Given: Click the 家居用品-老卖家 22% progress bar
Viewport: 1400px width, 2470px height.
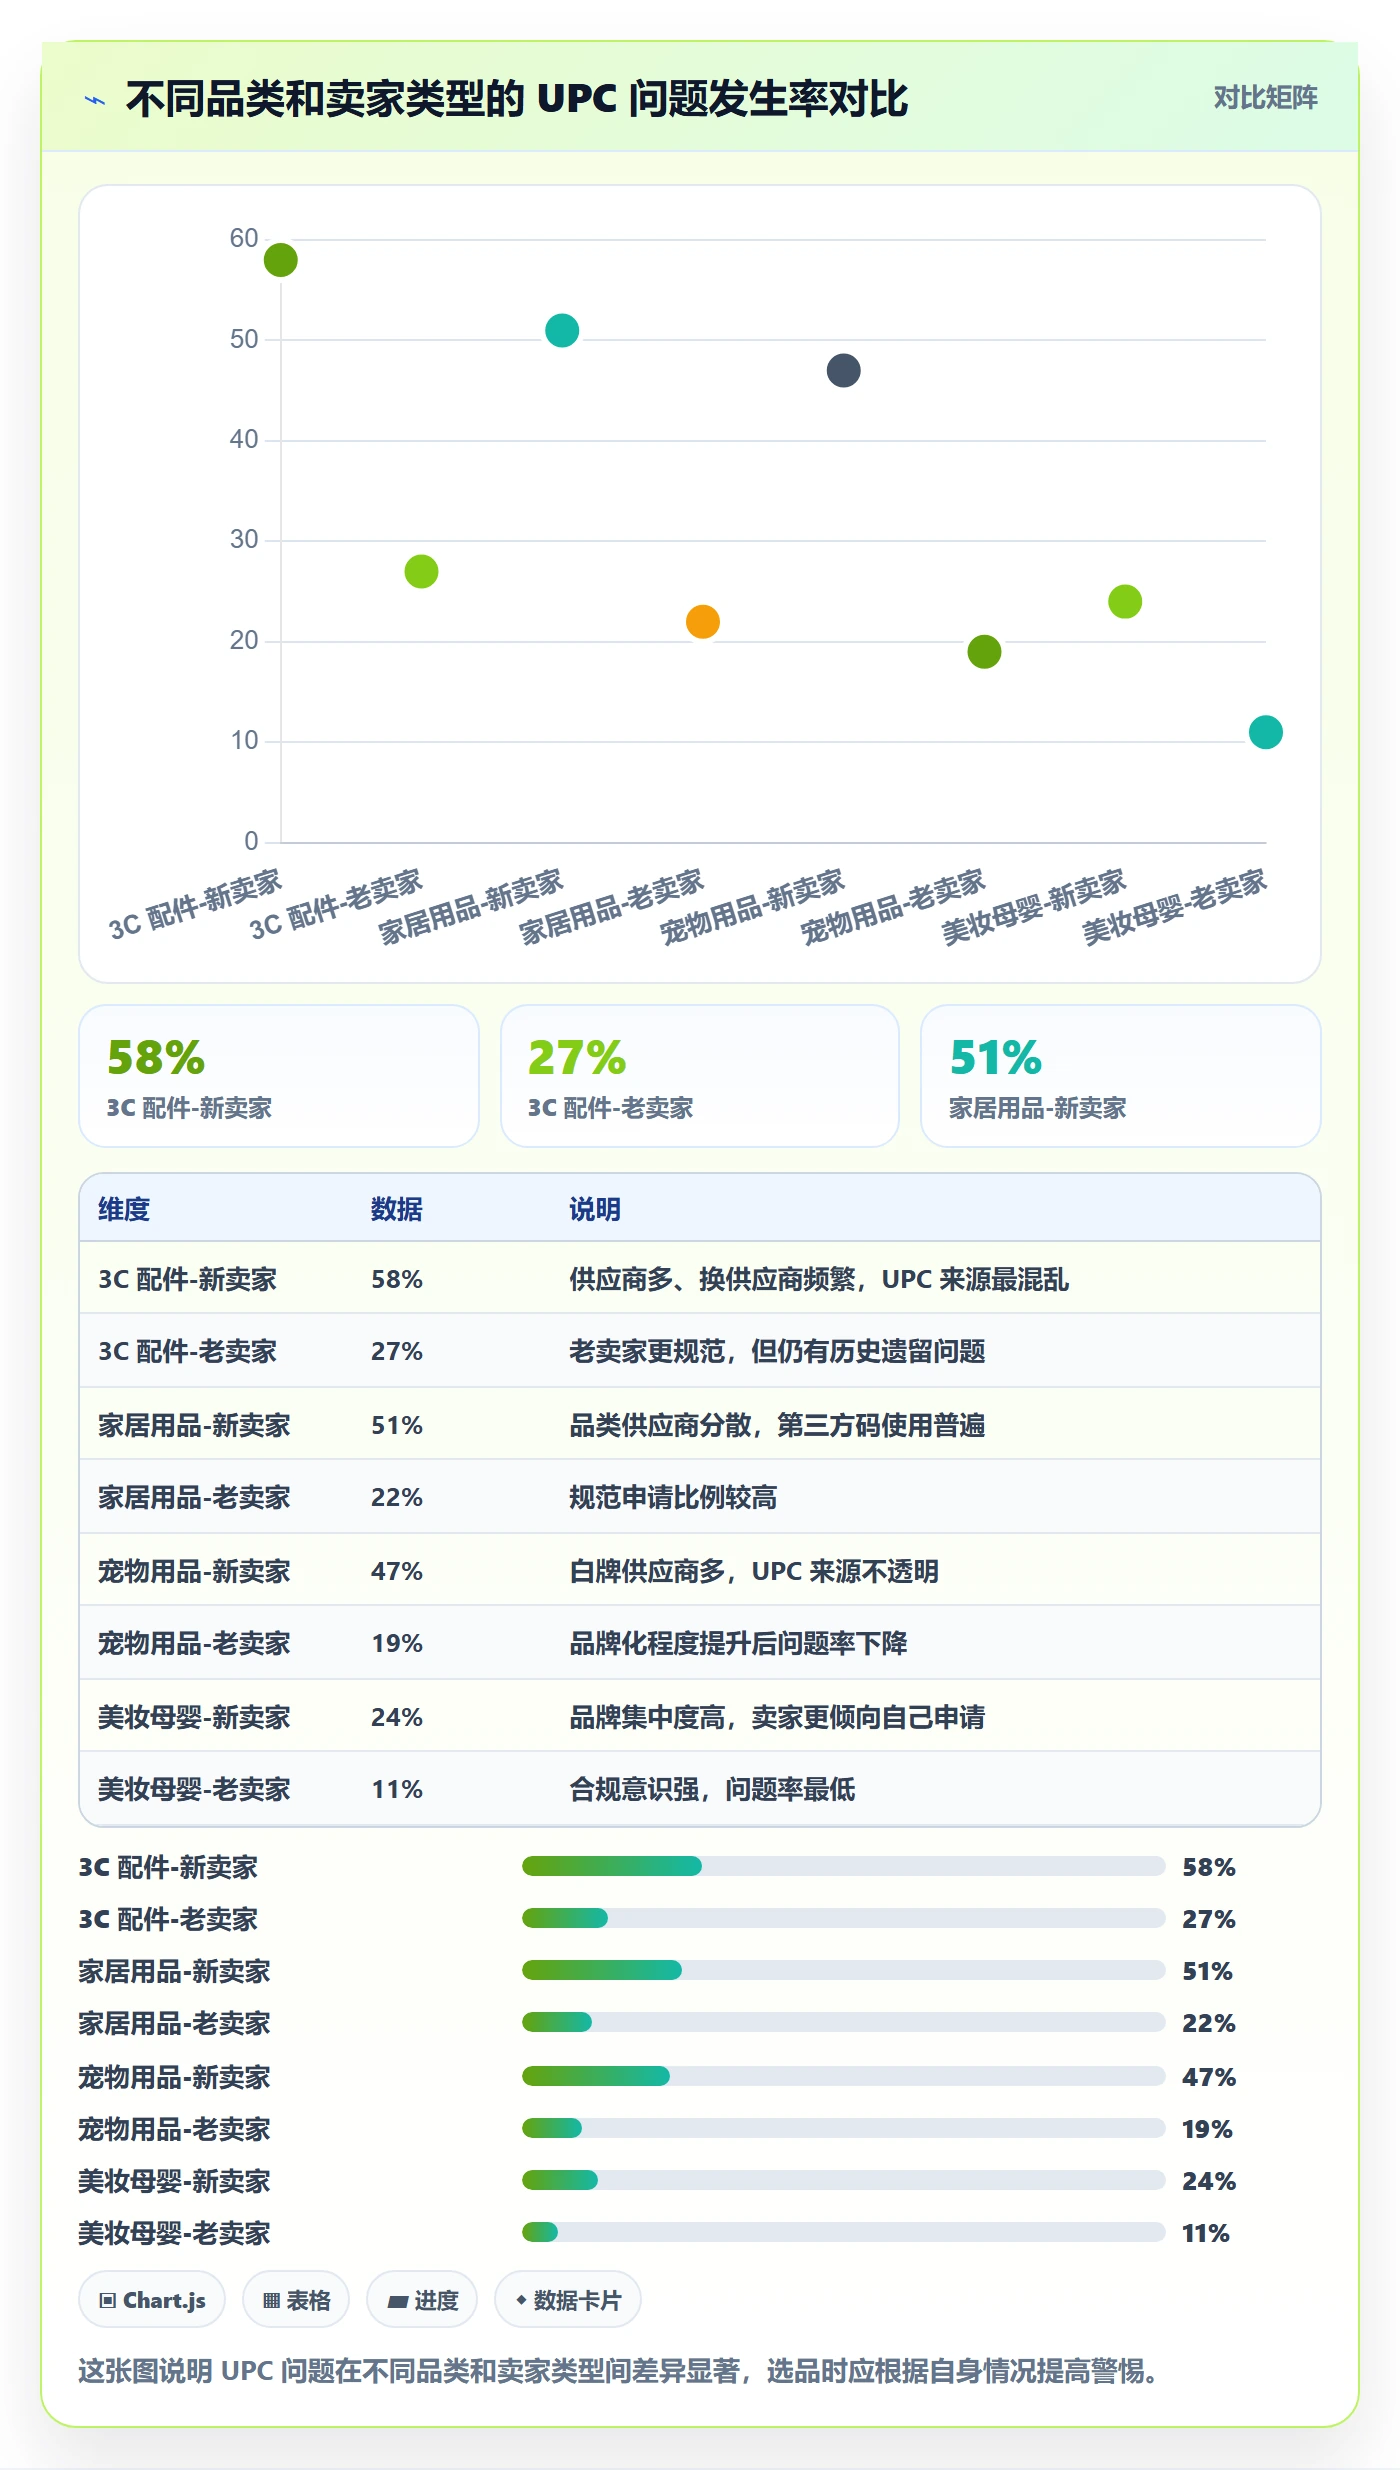Looking at the screenshot, I should (844, 2022).
